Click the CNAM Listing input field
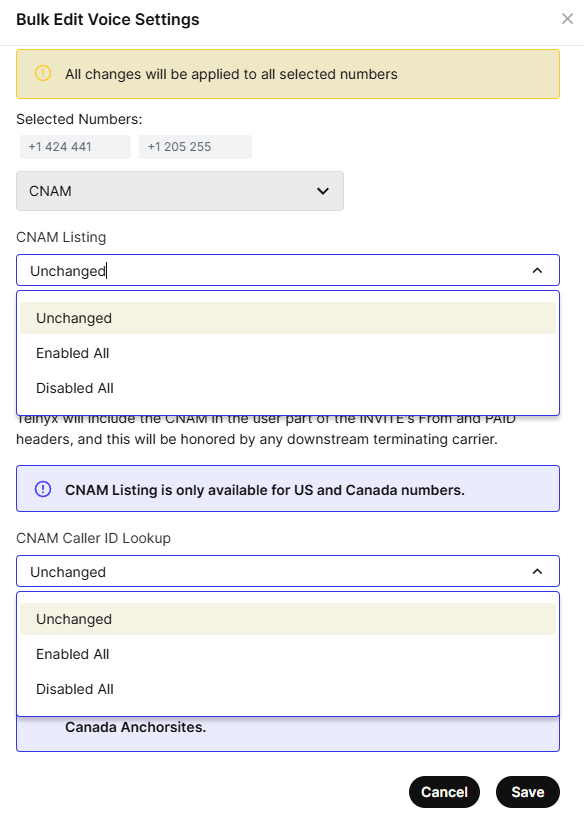The height and width of the screenshot is (827, 585). 287,271
